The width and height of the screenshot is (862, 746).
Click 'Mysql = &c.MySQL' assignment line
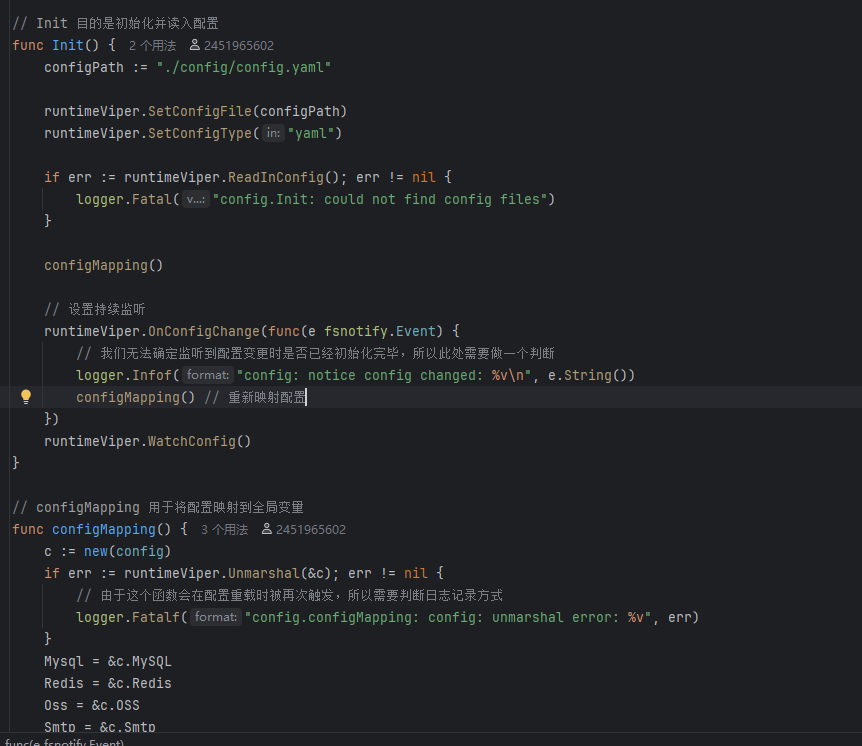[108, 661]
